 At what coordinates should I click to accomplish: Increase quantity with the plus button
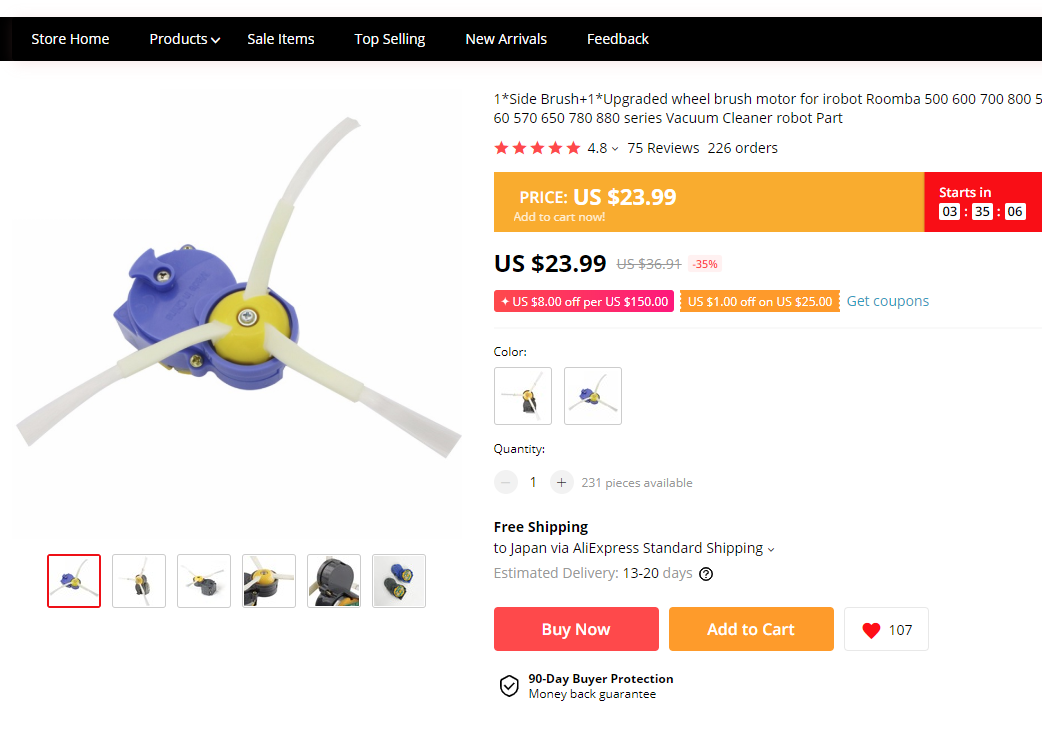pyautogui.click(x=562, y=482)
